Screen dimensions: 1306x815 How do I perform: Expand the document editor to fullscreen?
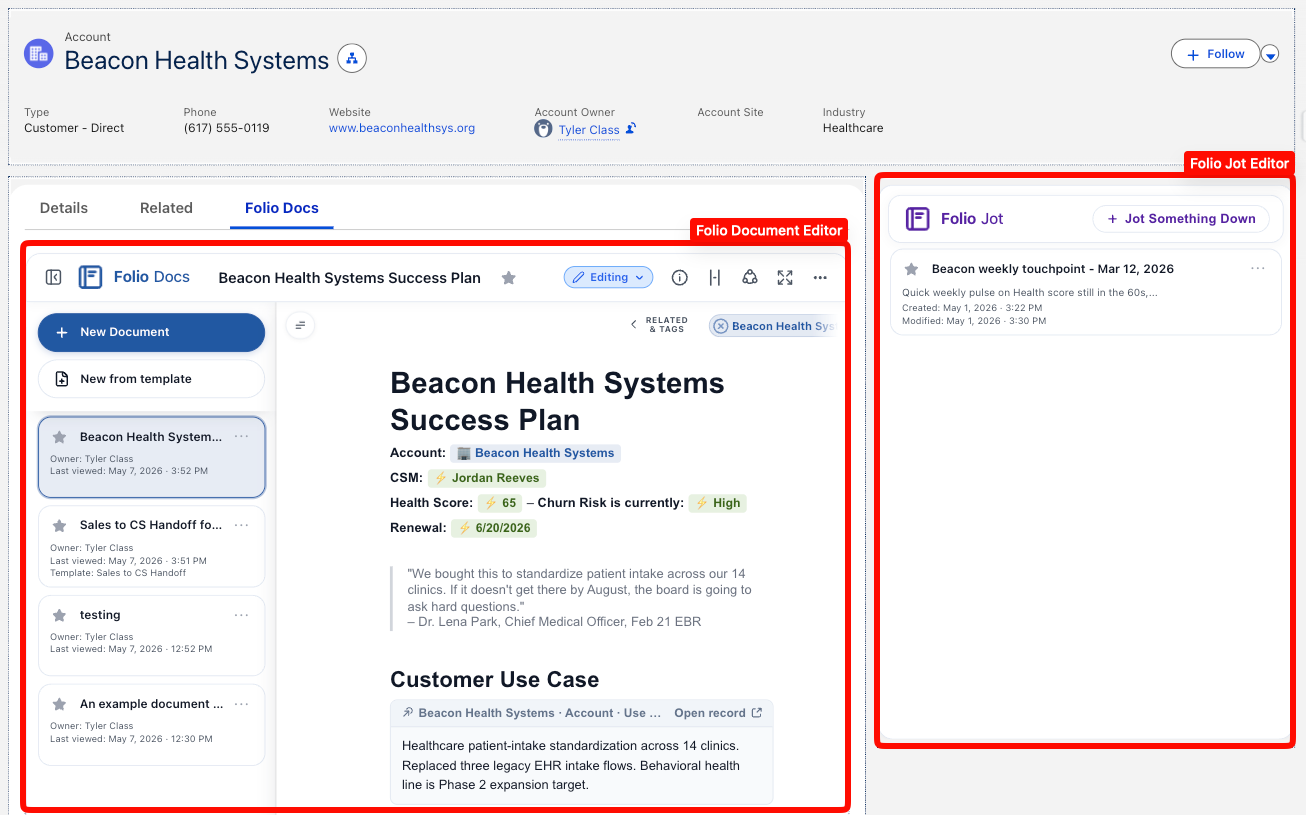point(785,277)
